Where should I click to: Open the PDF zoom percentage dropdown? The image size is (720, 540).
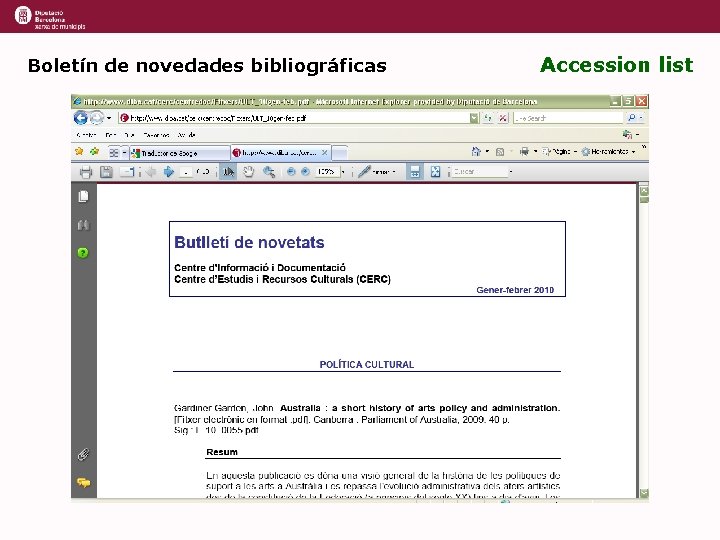[x=343, y=172]
